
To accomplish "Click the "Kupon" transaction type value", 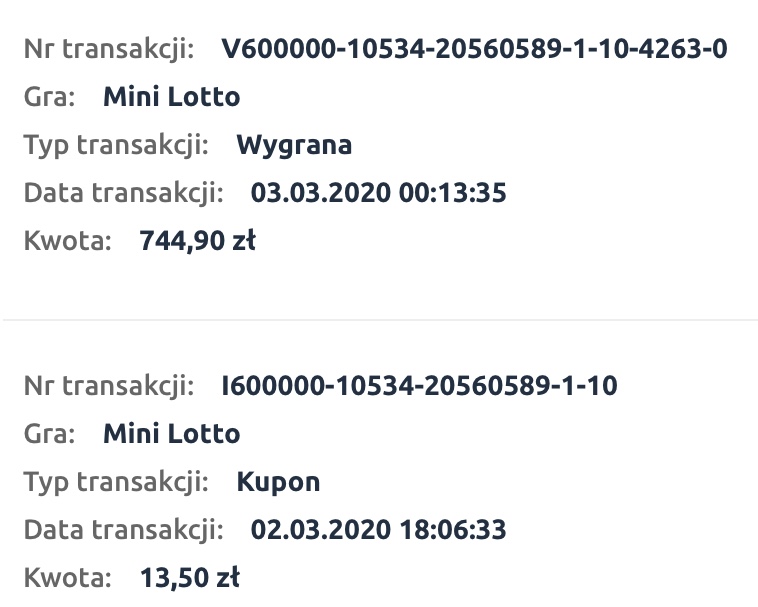I will (278, 481).
